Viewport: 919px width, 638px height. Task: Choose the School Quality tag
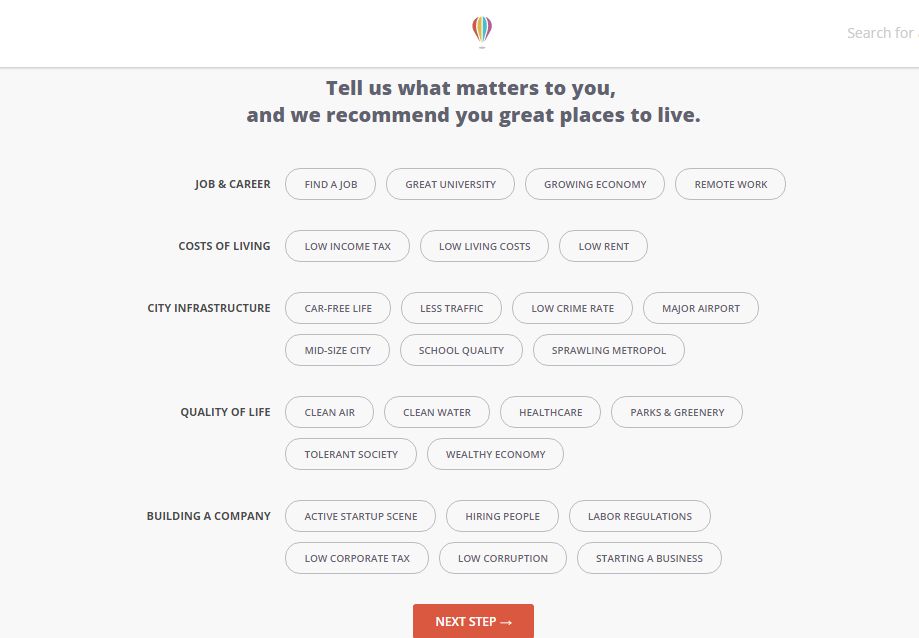click(461, 350)
